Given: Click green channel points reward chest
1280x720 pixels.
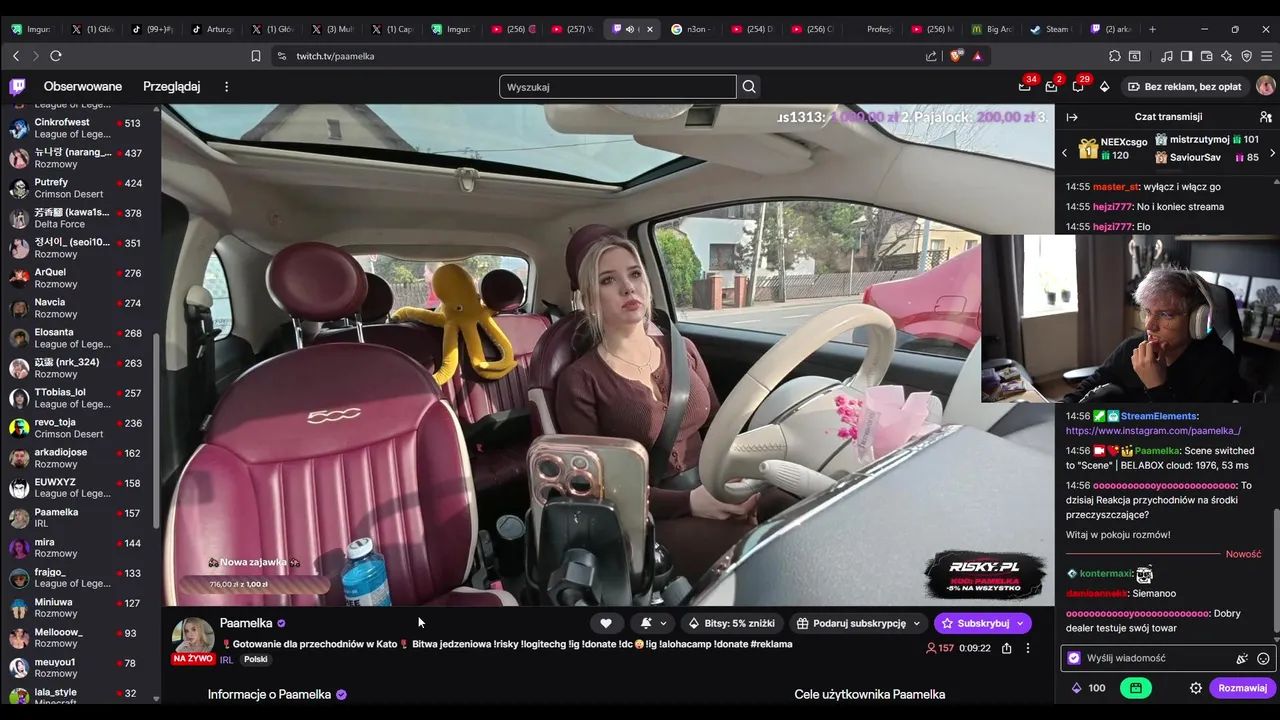Looking at the screenshot, I should coord(1135,688).
